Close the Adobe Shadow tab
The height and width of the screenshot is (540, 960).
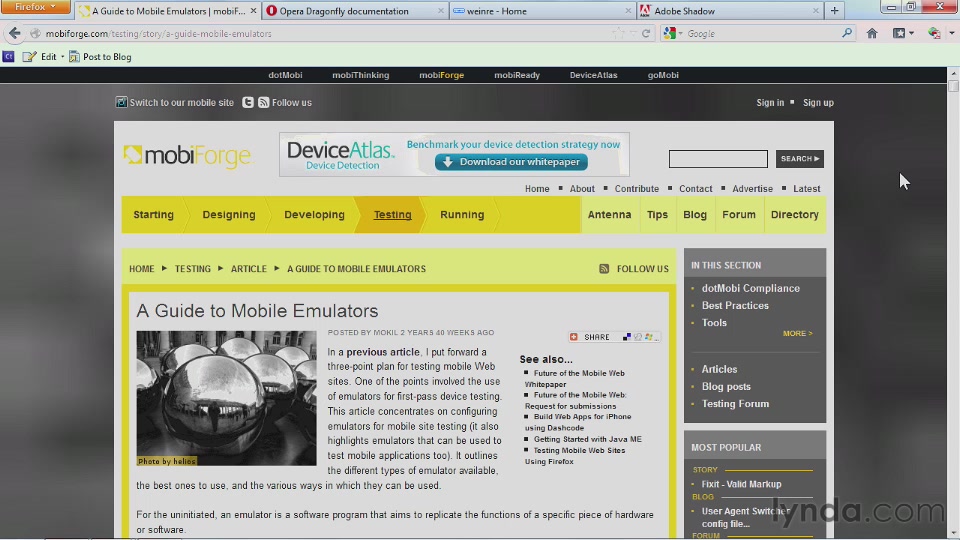coord(816,11)
